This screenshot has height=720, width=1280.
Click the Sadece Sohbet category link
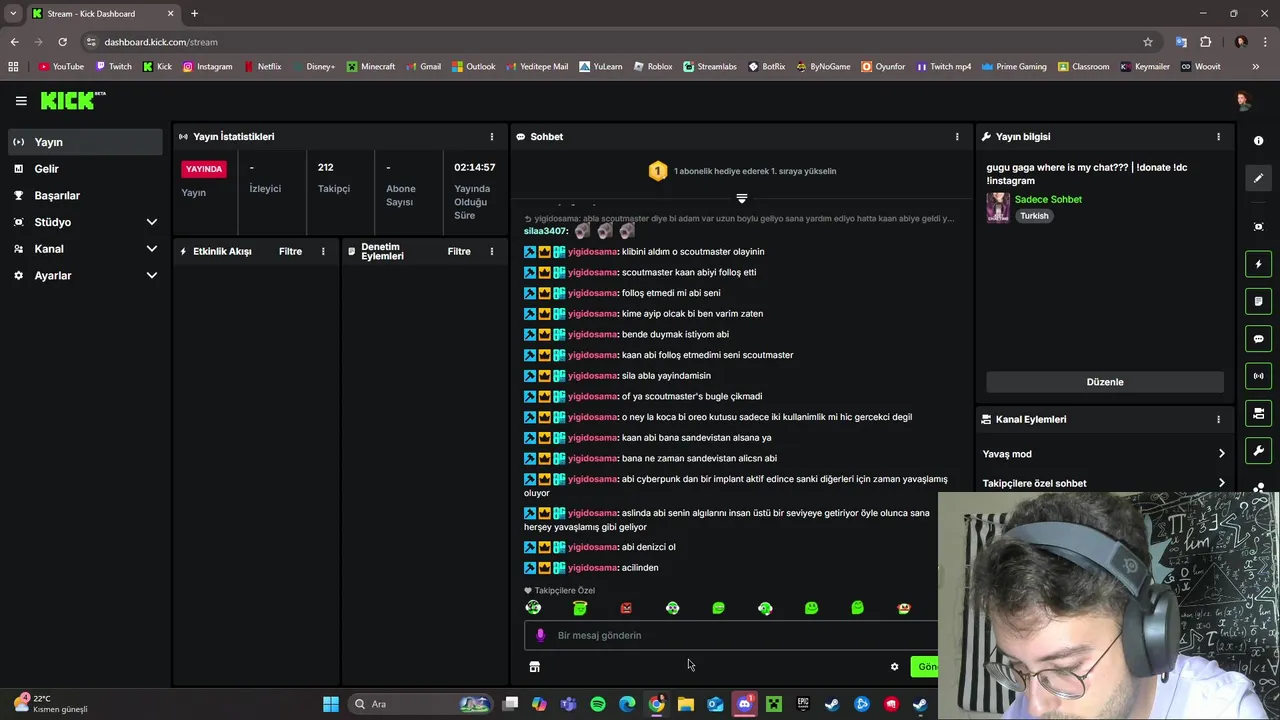[x=1048, y=199]
